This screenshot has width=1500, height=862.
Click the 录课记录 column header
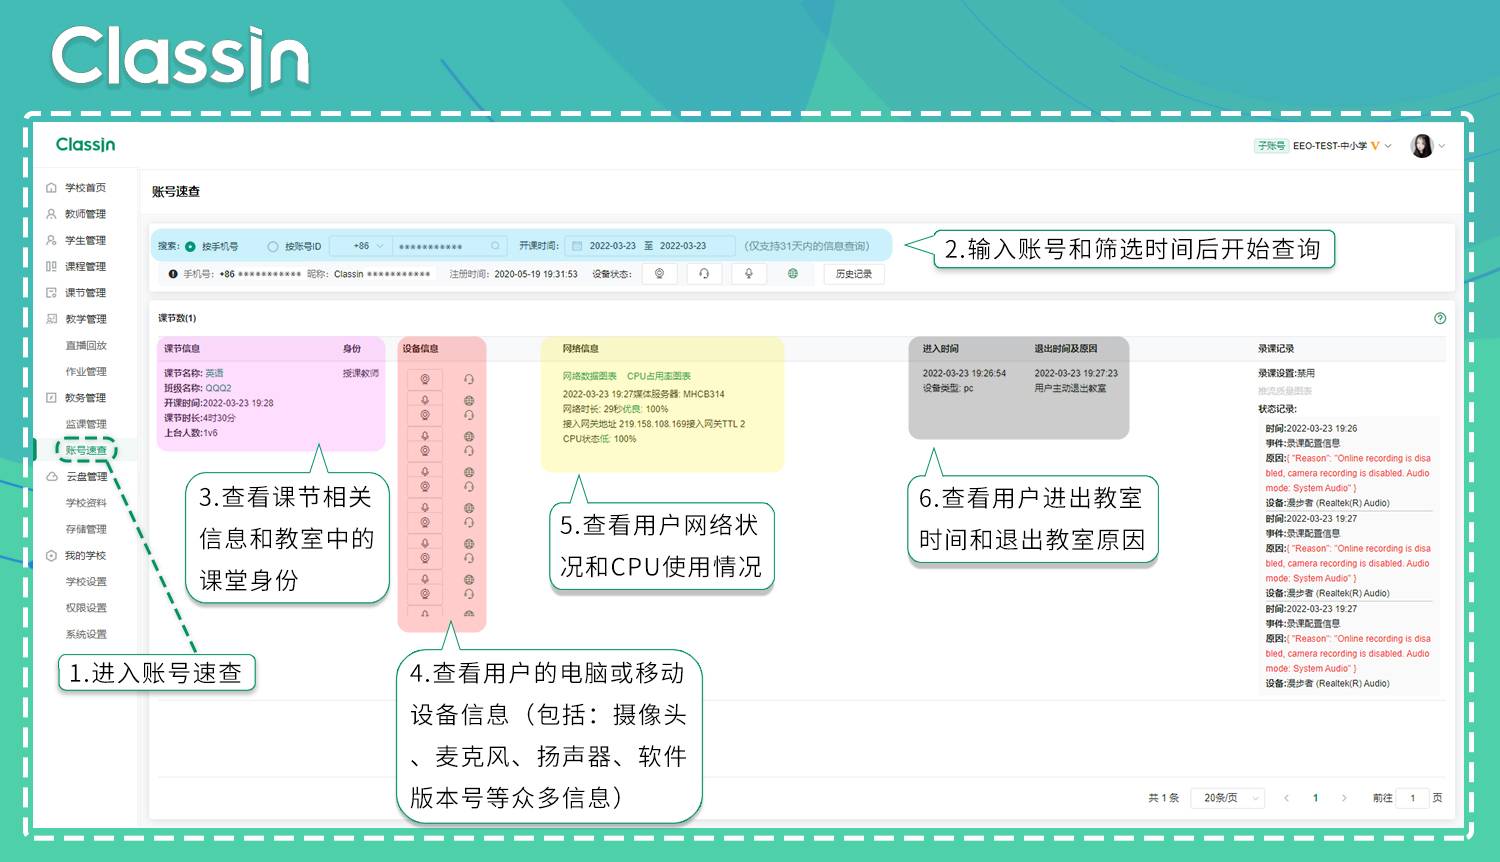(x=1276, y=349)
